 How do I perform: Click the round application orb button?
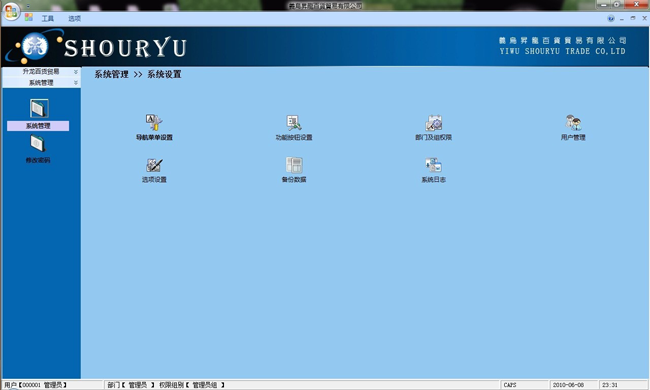click(x=11, y=11)
